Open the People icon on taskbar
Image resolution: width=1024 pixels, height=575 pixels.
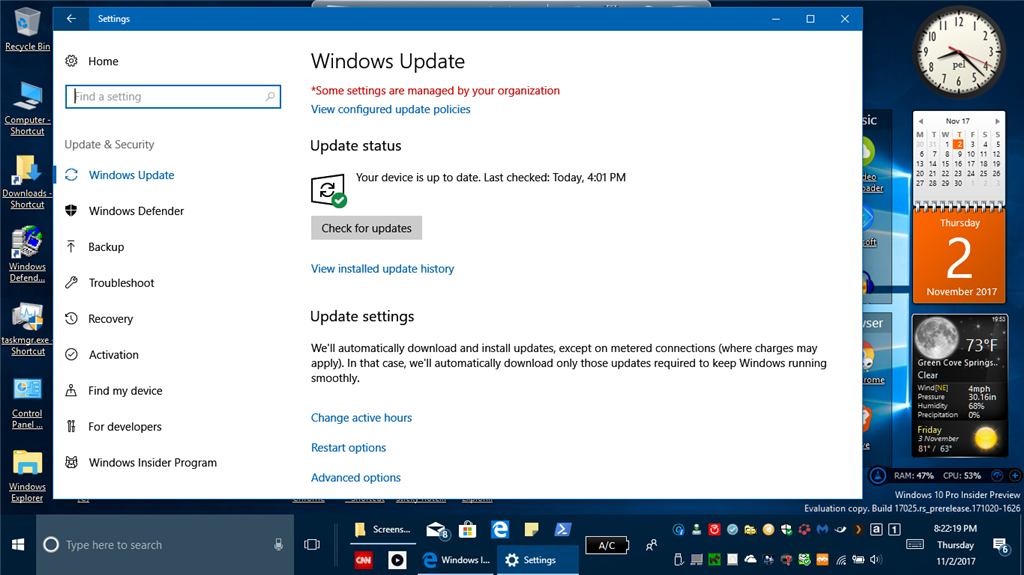pyautogui.click(x=650, y=545)
